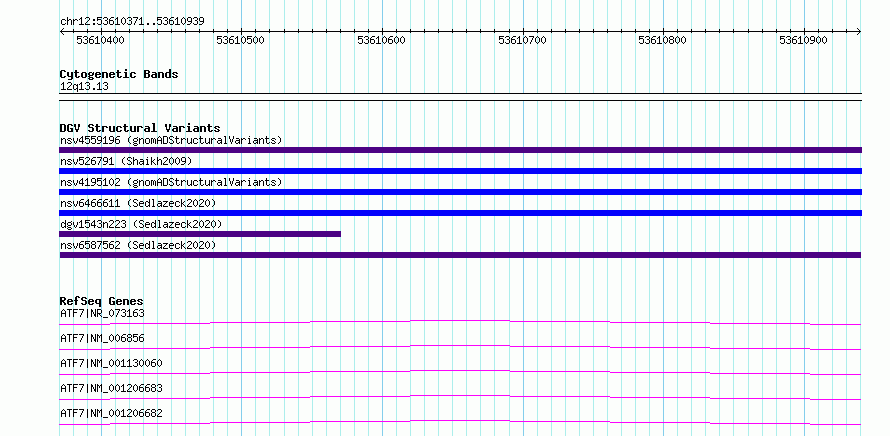Image resolution: width=890 pixels, height=436 pixels.
Task: Click the 12q13.13 cytogenetic band line
Action: [x=460, y=97]
